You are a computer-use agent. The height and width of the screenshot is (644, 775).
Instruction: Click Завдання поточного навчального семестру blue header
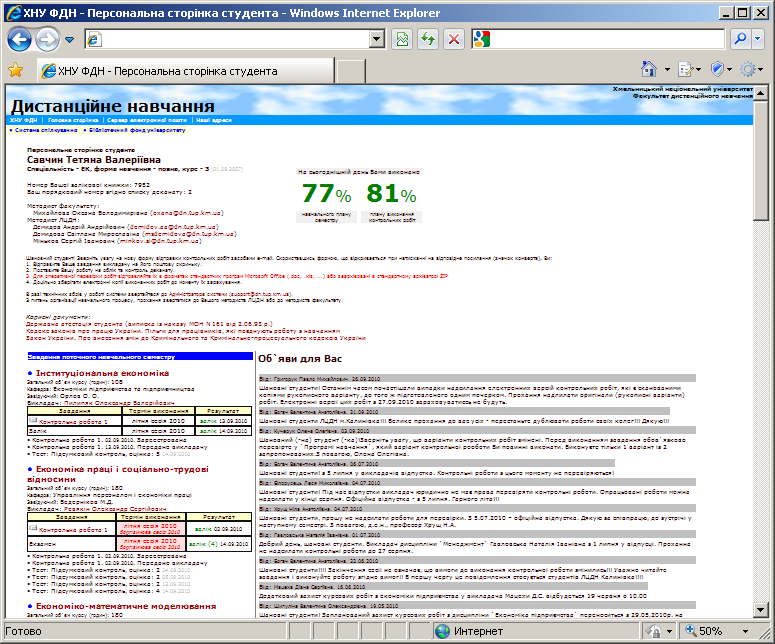140,356
